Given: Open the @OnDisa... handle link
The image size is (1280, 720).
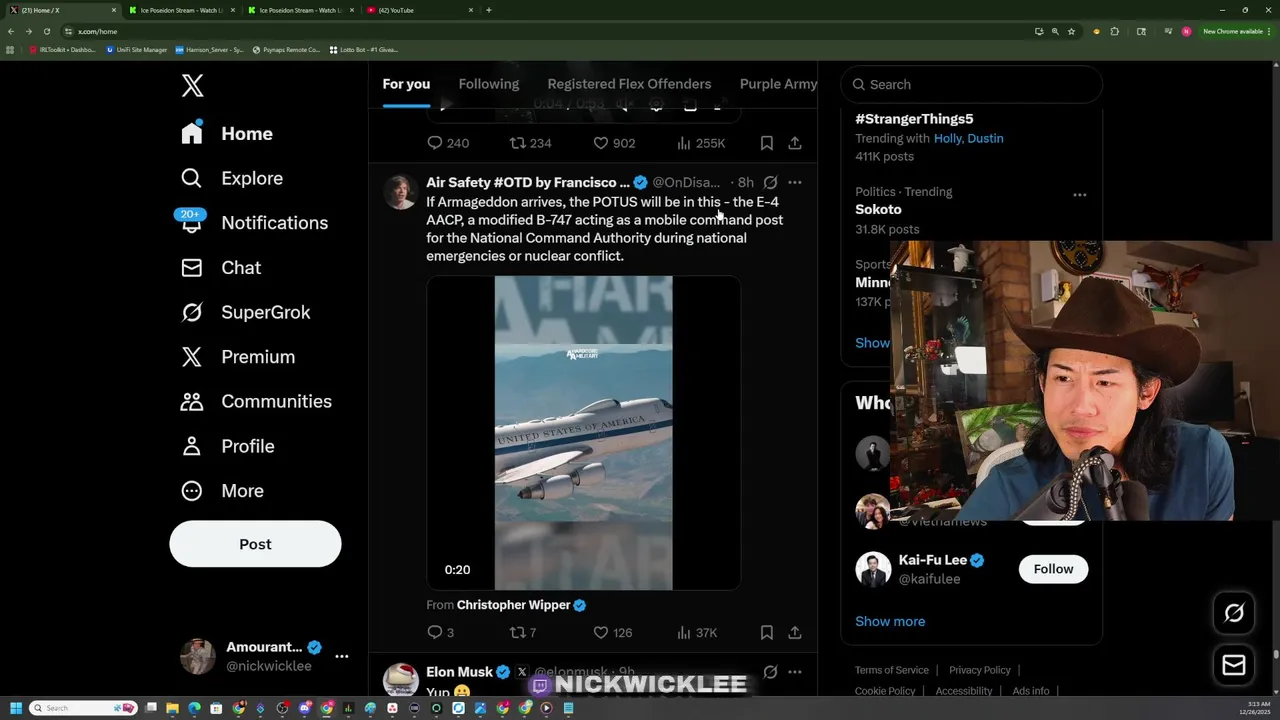Looking at the screenshot, I should click(686, 182).
